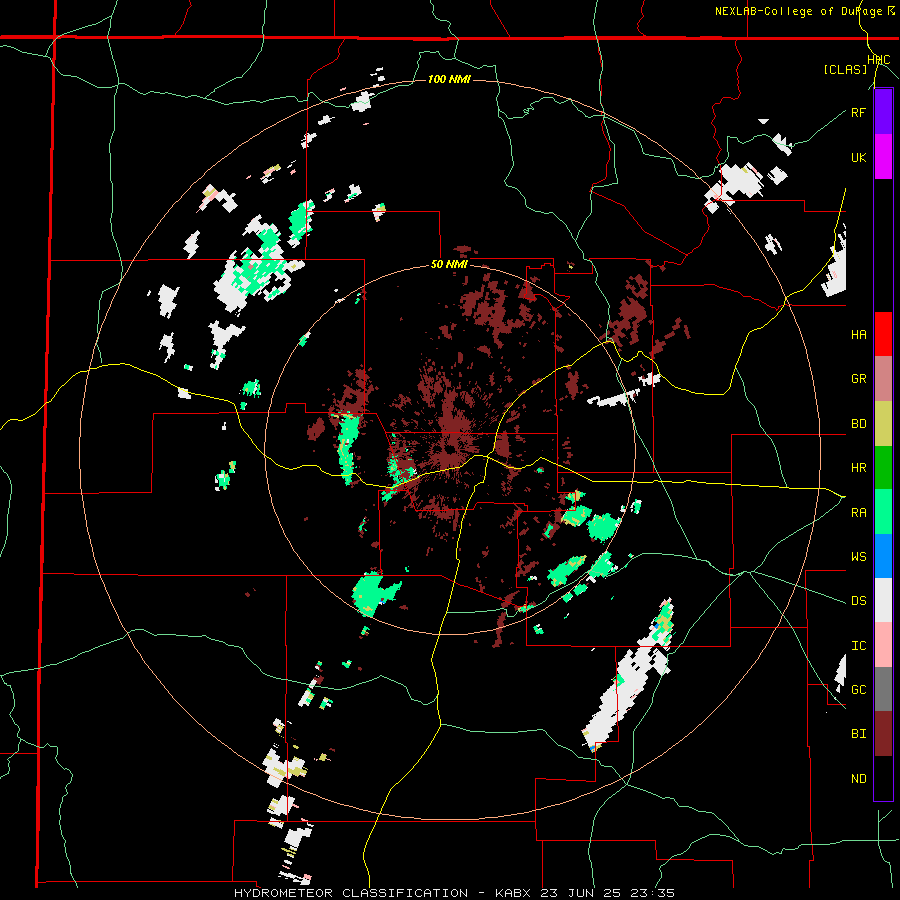Click the RA legend label
The height and width of the screenshot is (900, 900).
859,512
